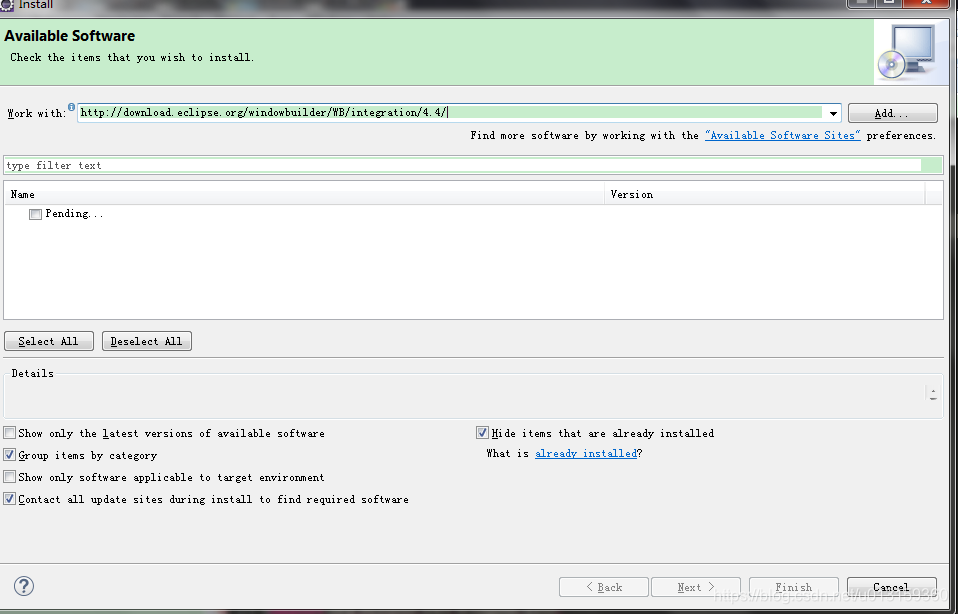This screenshot has height=614, width=958.
Task: Toggle Hide items already installed checkbox
Action: (x=483, y=433)
